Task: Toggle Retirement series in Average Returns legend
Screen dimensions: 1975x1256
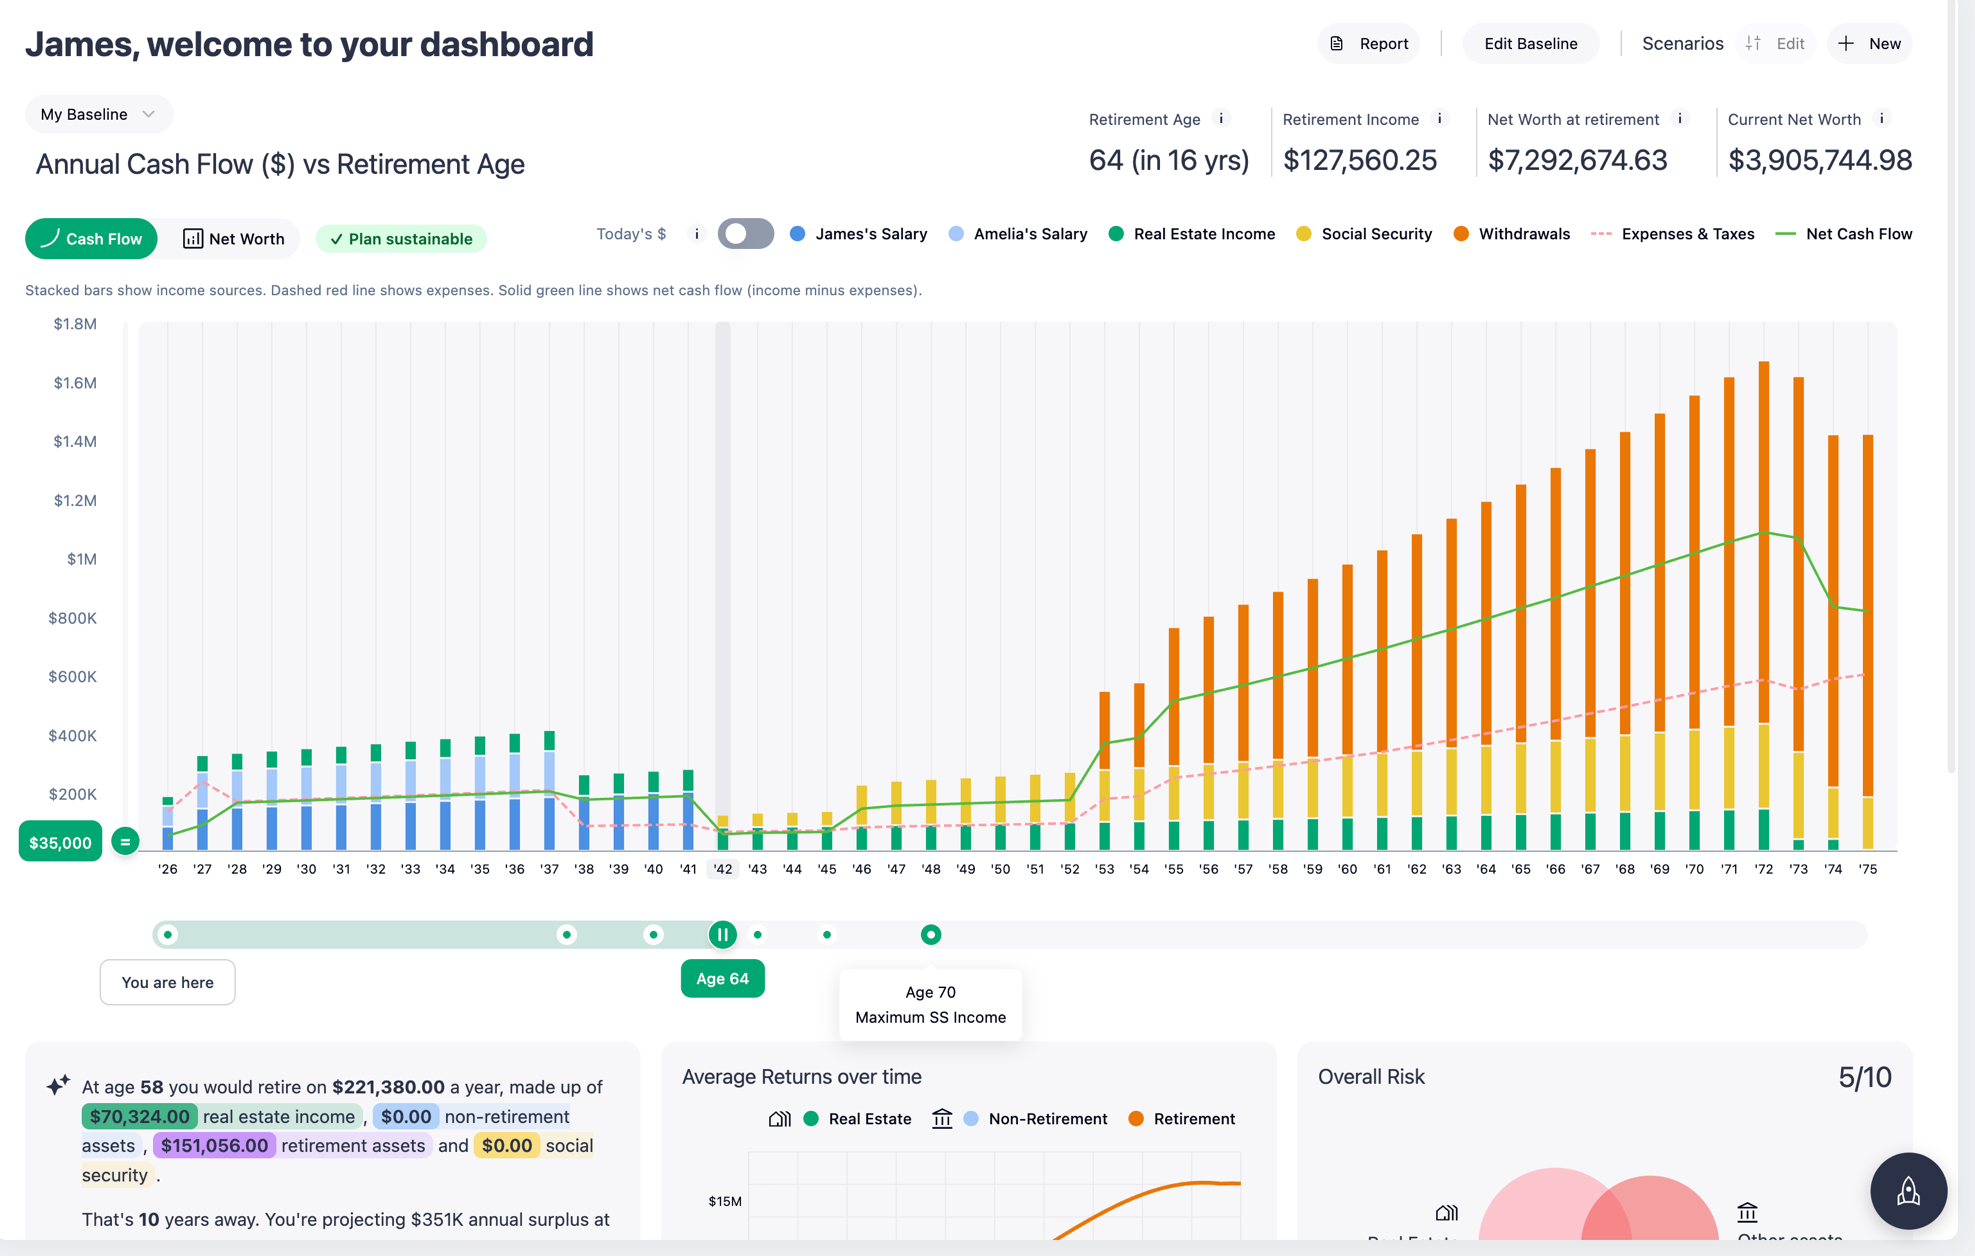Action: (1182, 1119)
